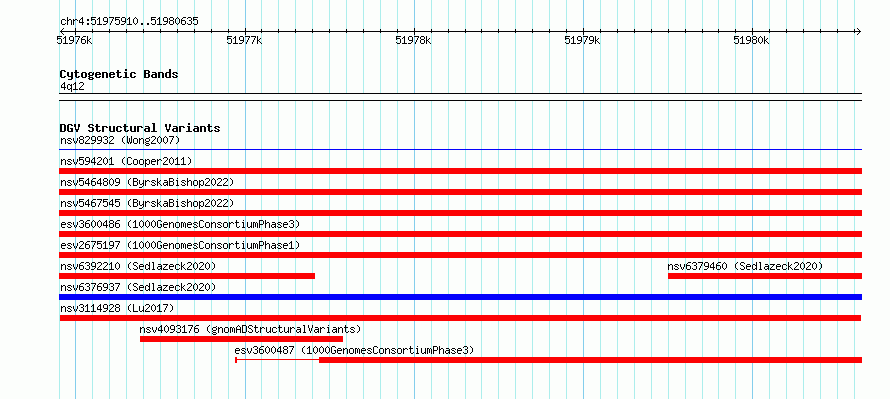Select the 4q12 band label
Image resolution: width=890 pixels, height=399 pixels.
point(72,86)
